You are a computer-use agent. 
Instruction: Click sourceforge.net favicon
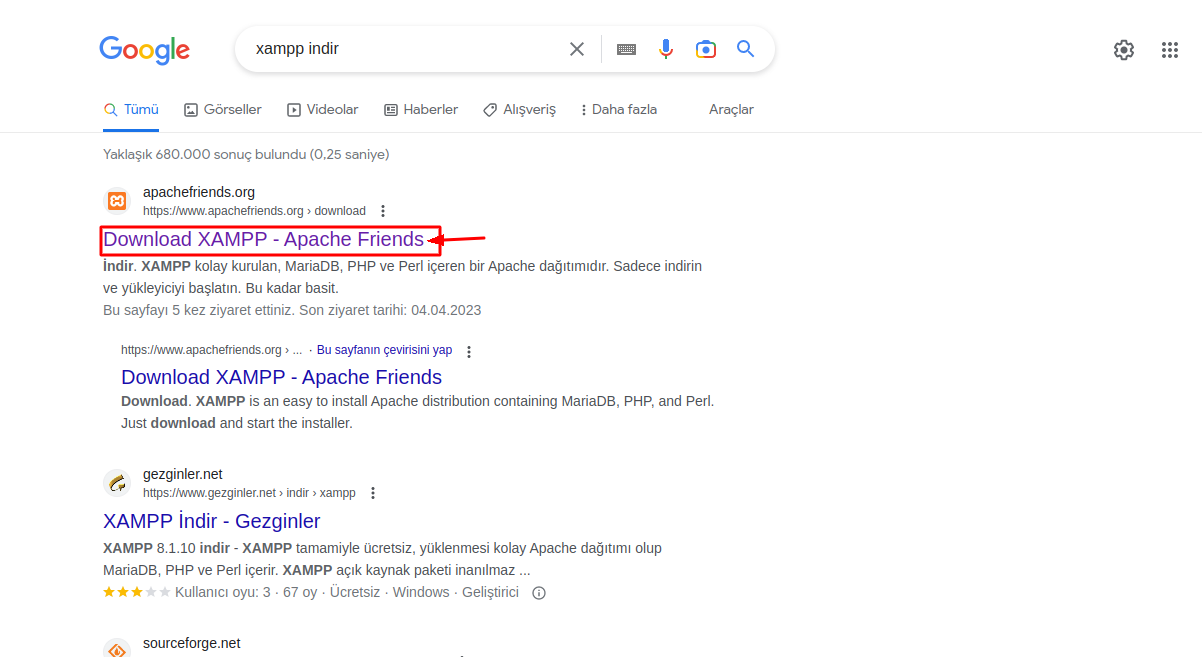(117, 648)
